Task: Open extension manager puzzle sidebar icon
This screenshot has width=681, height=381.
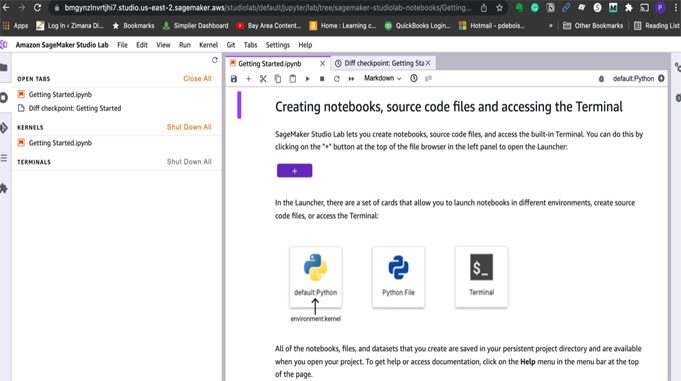Action: pos(4,188)
